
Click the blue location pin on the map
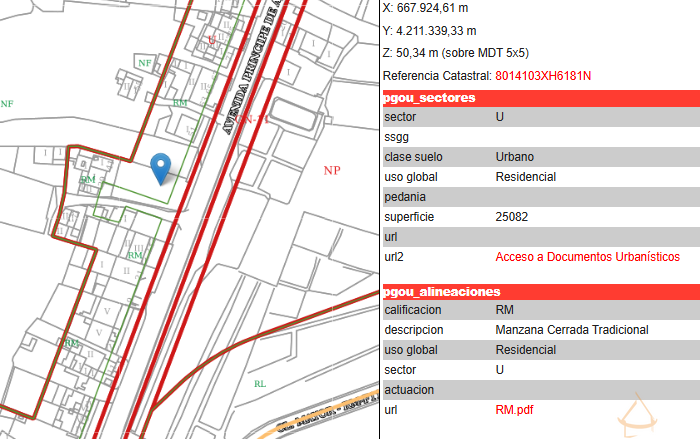click(x=161, y=169)
